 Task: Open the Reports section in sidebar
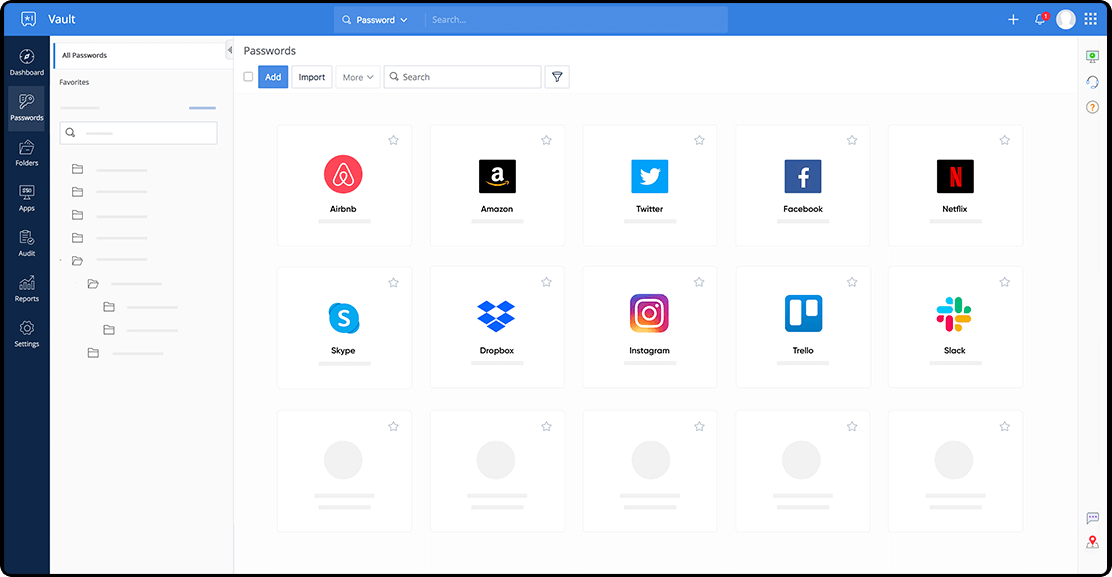click(27, 289)
